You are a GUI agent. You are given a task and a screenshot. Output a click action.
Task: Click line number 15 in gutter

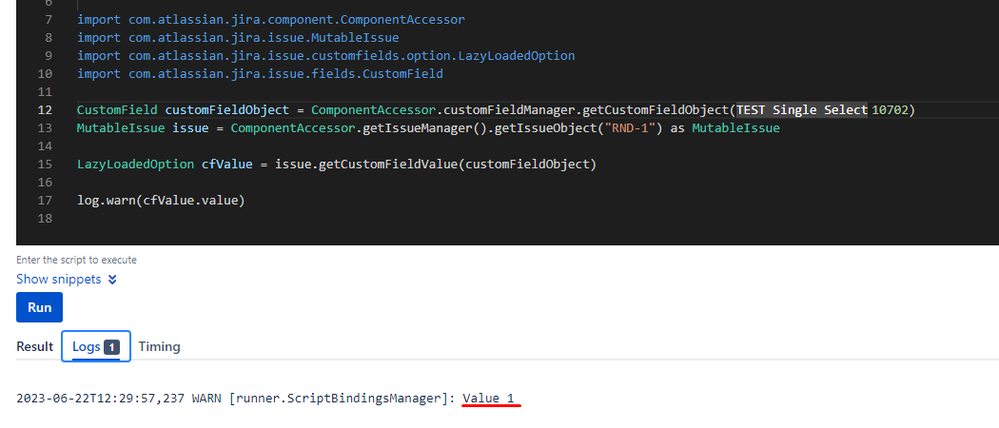[x=45, y=164]
